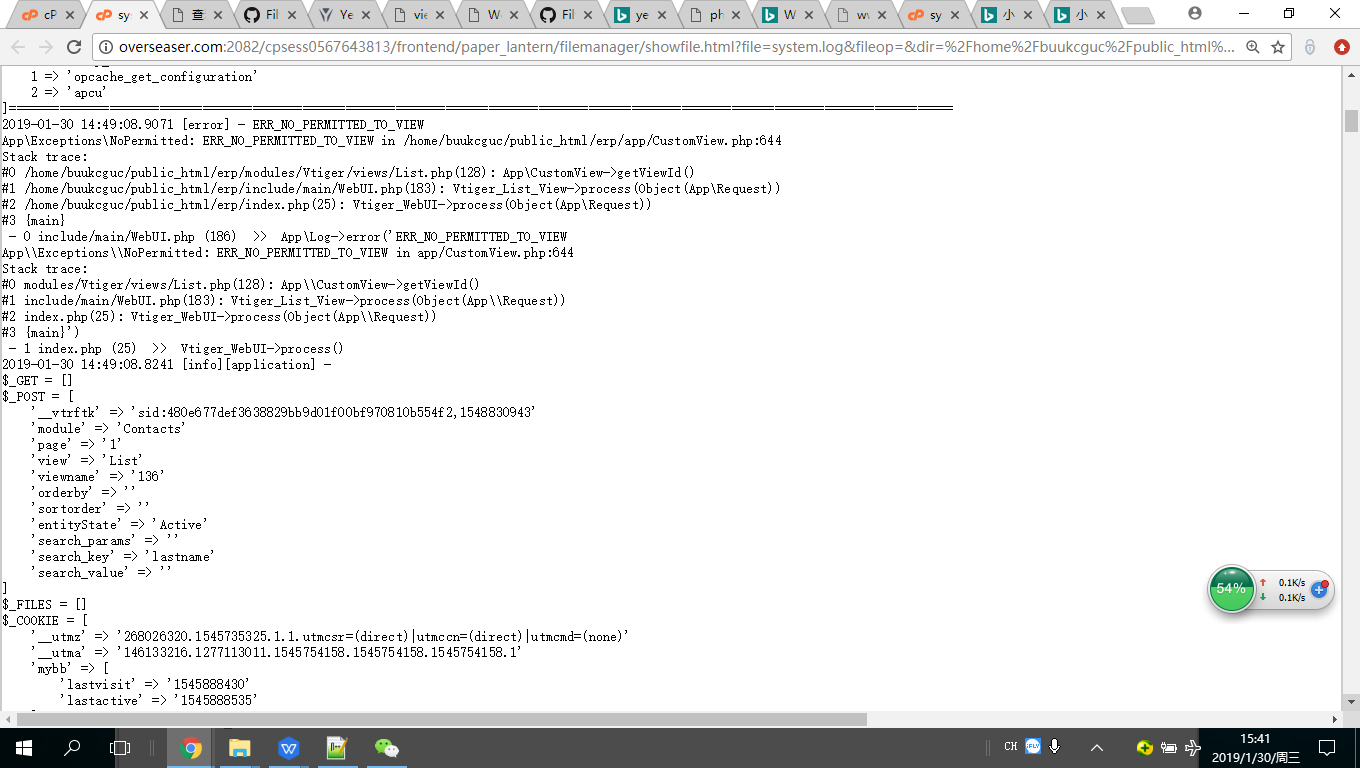Click the 54% floating network speed ball

tap(1232, 589)
